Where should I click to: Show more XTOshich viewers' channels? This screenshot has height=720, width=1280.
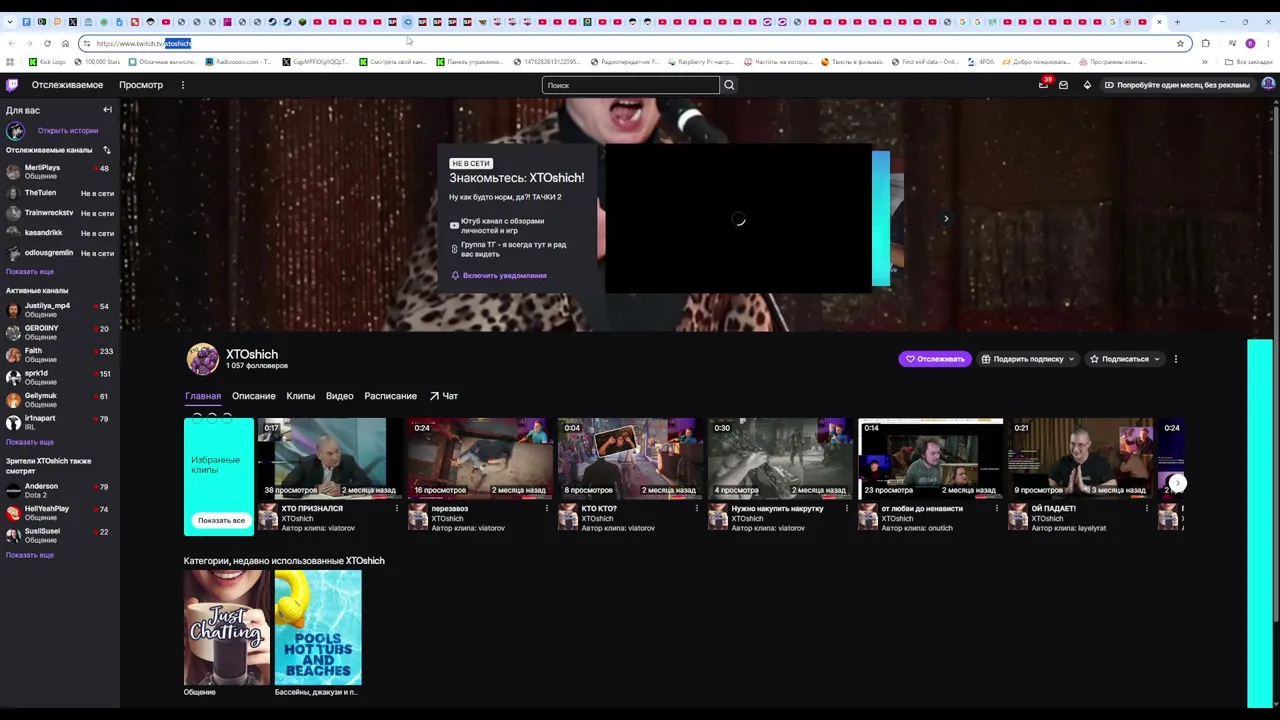coord(30,555)
